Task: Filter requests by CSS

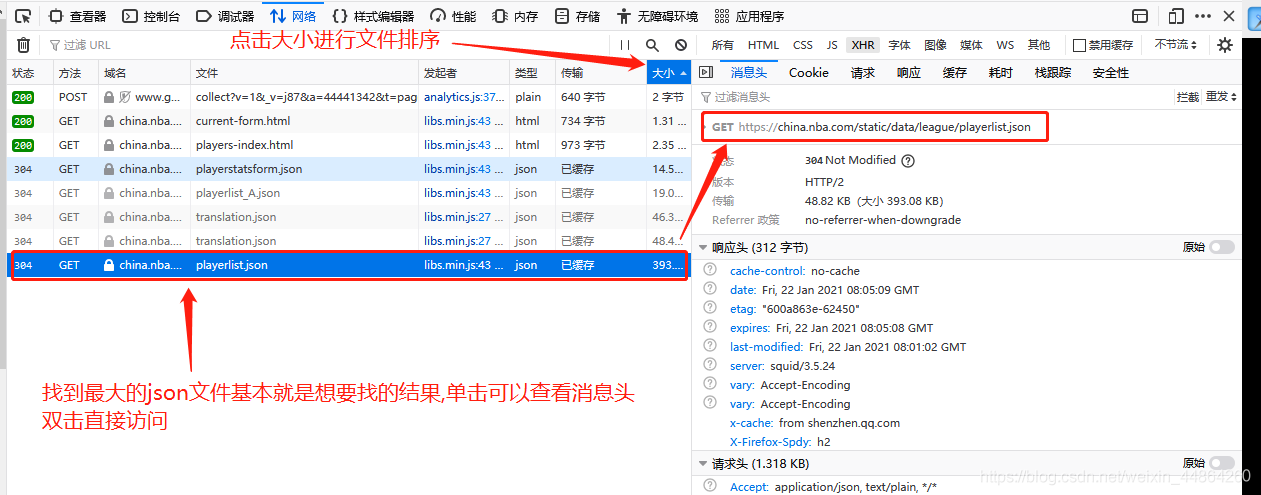Action: pos(803,45)
